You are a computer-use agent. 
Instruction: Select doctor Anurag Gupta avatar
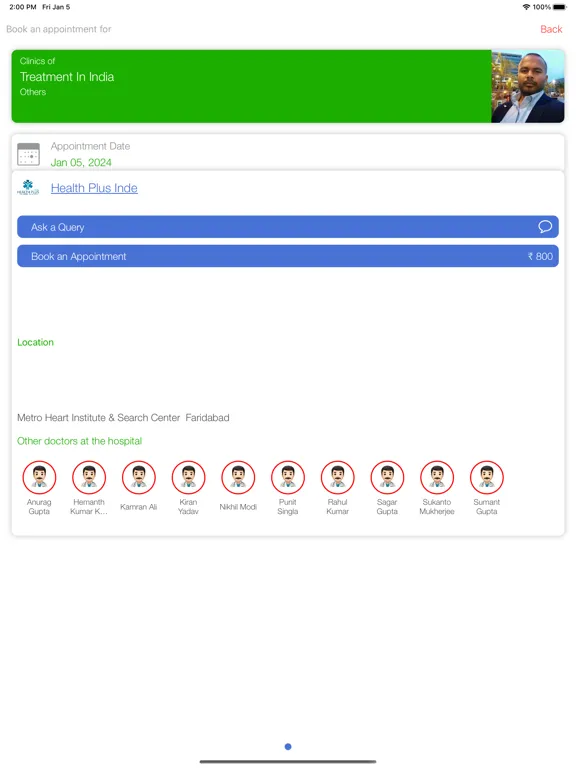click(x=39, y=477)
